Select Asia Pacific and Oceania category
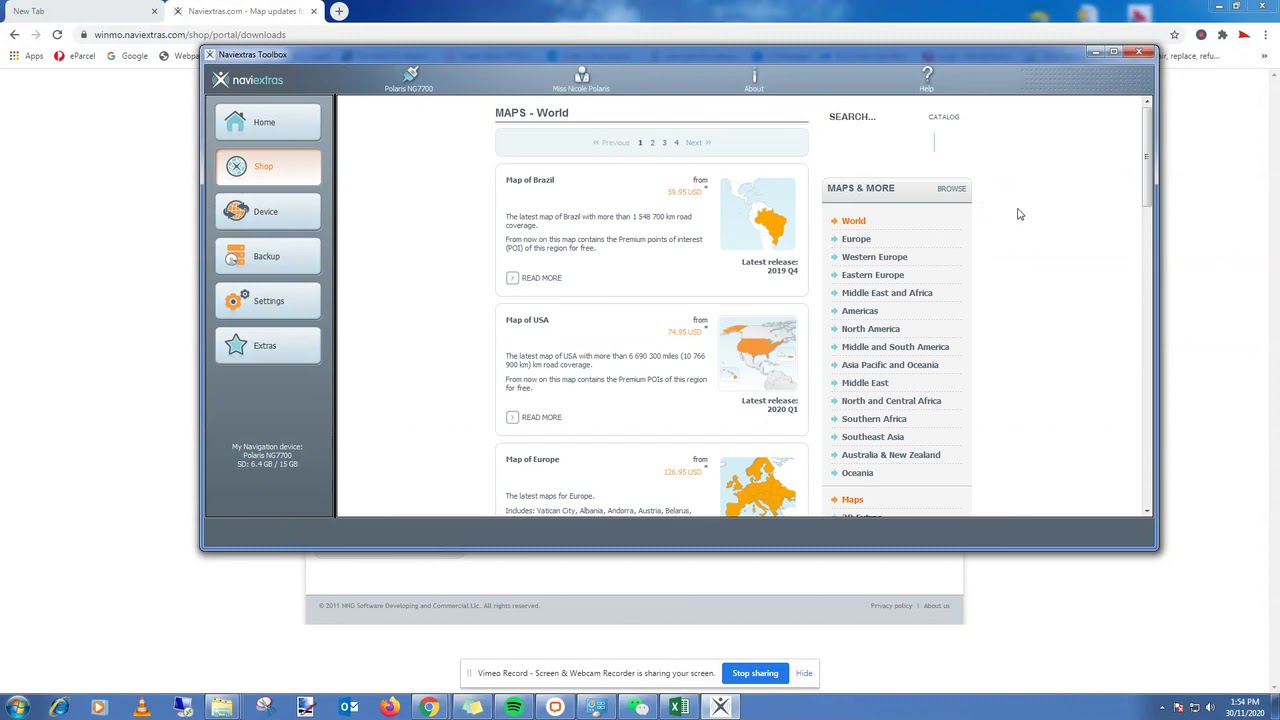 [x=890, y=365]
